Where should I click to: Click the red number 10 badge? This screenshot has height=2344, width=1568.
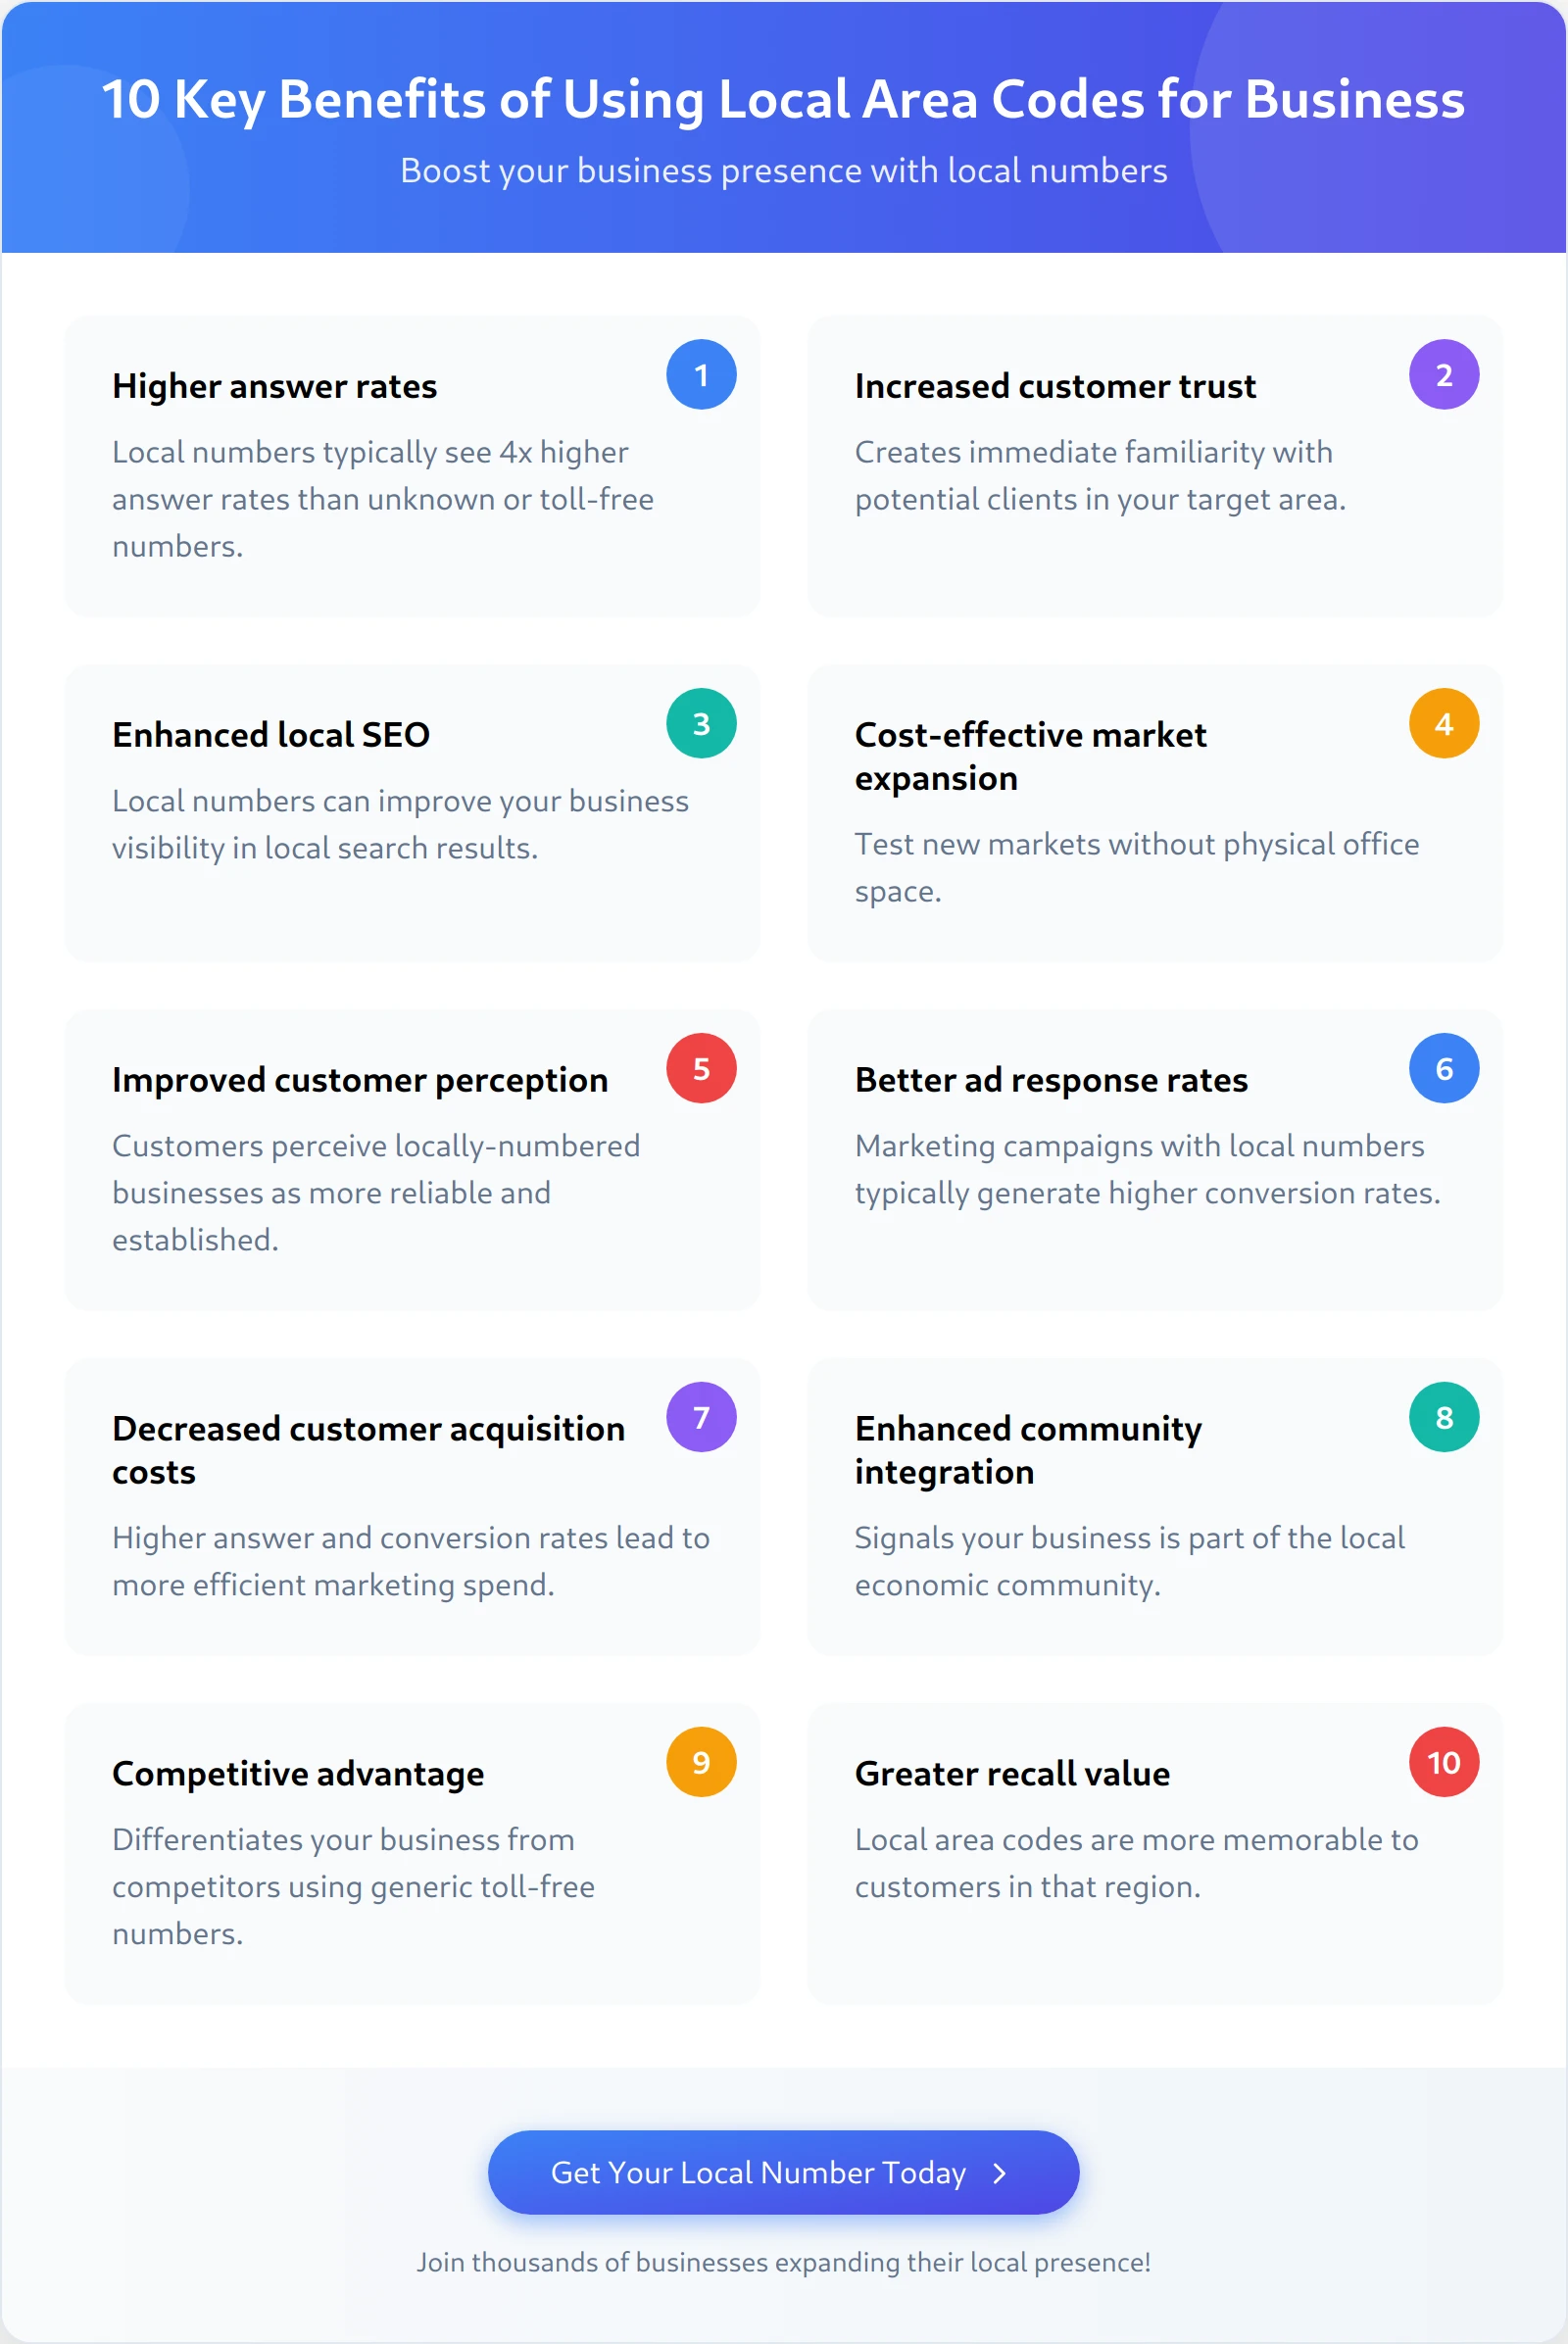1443,1761
